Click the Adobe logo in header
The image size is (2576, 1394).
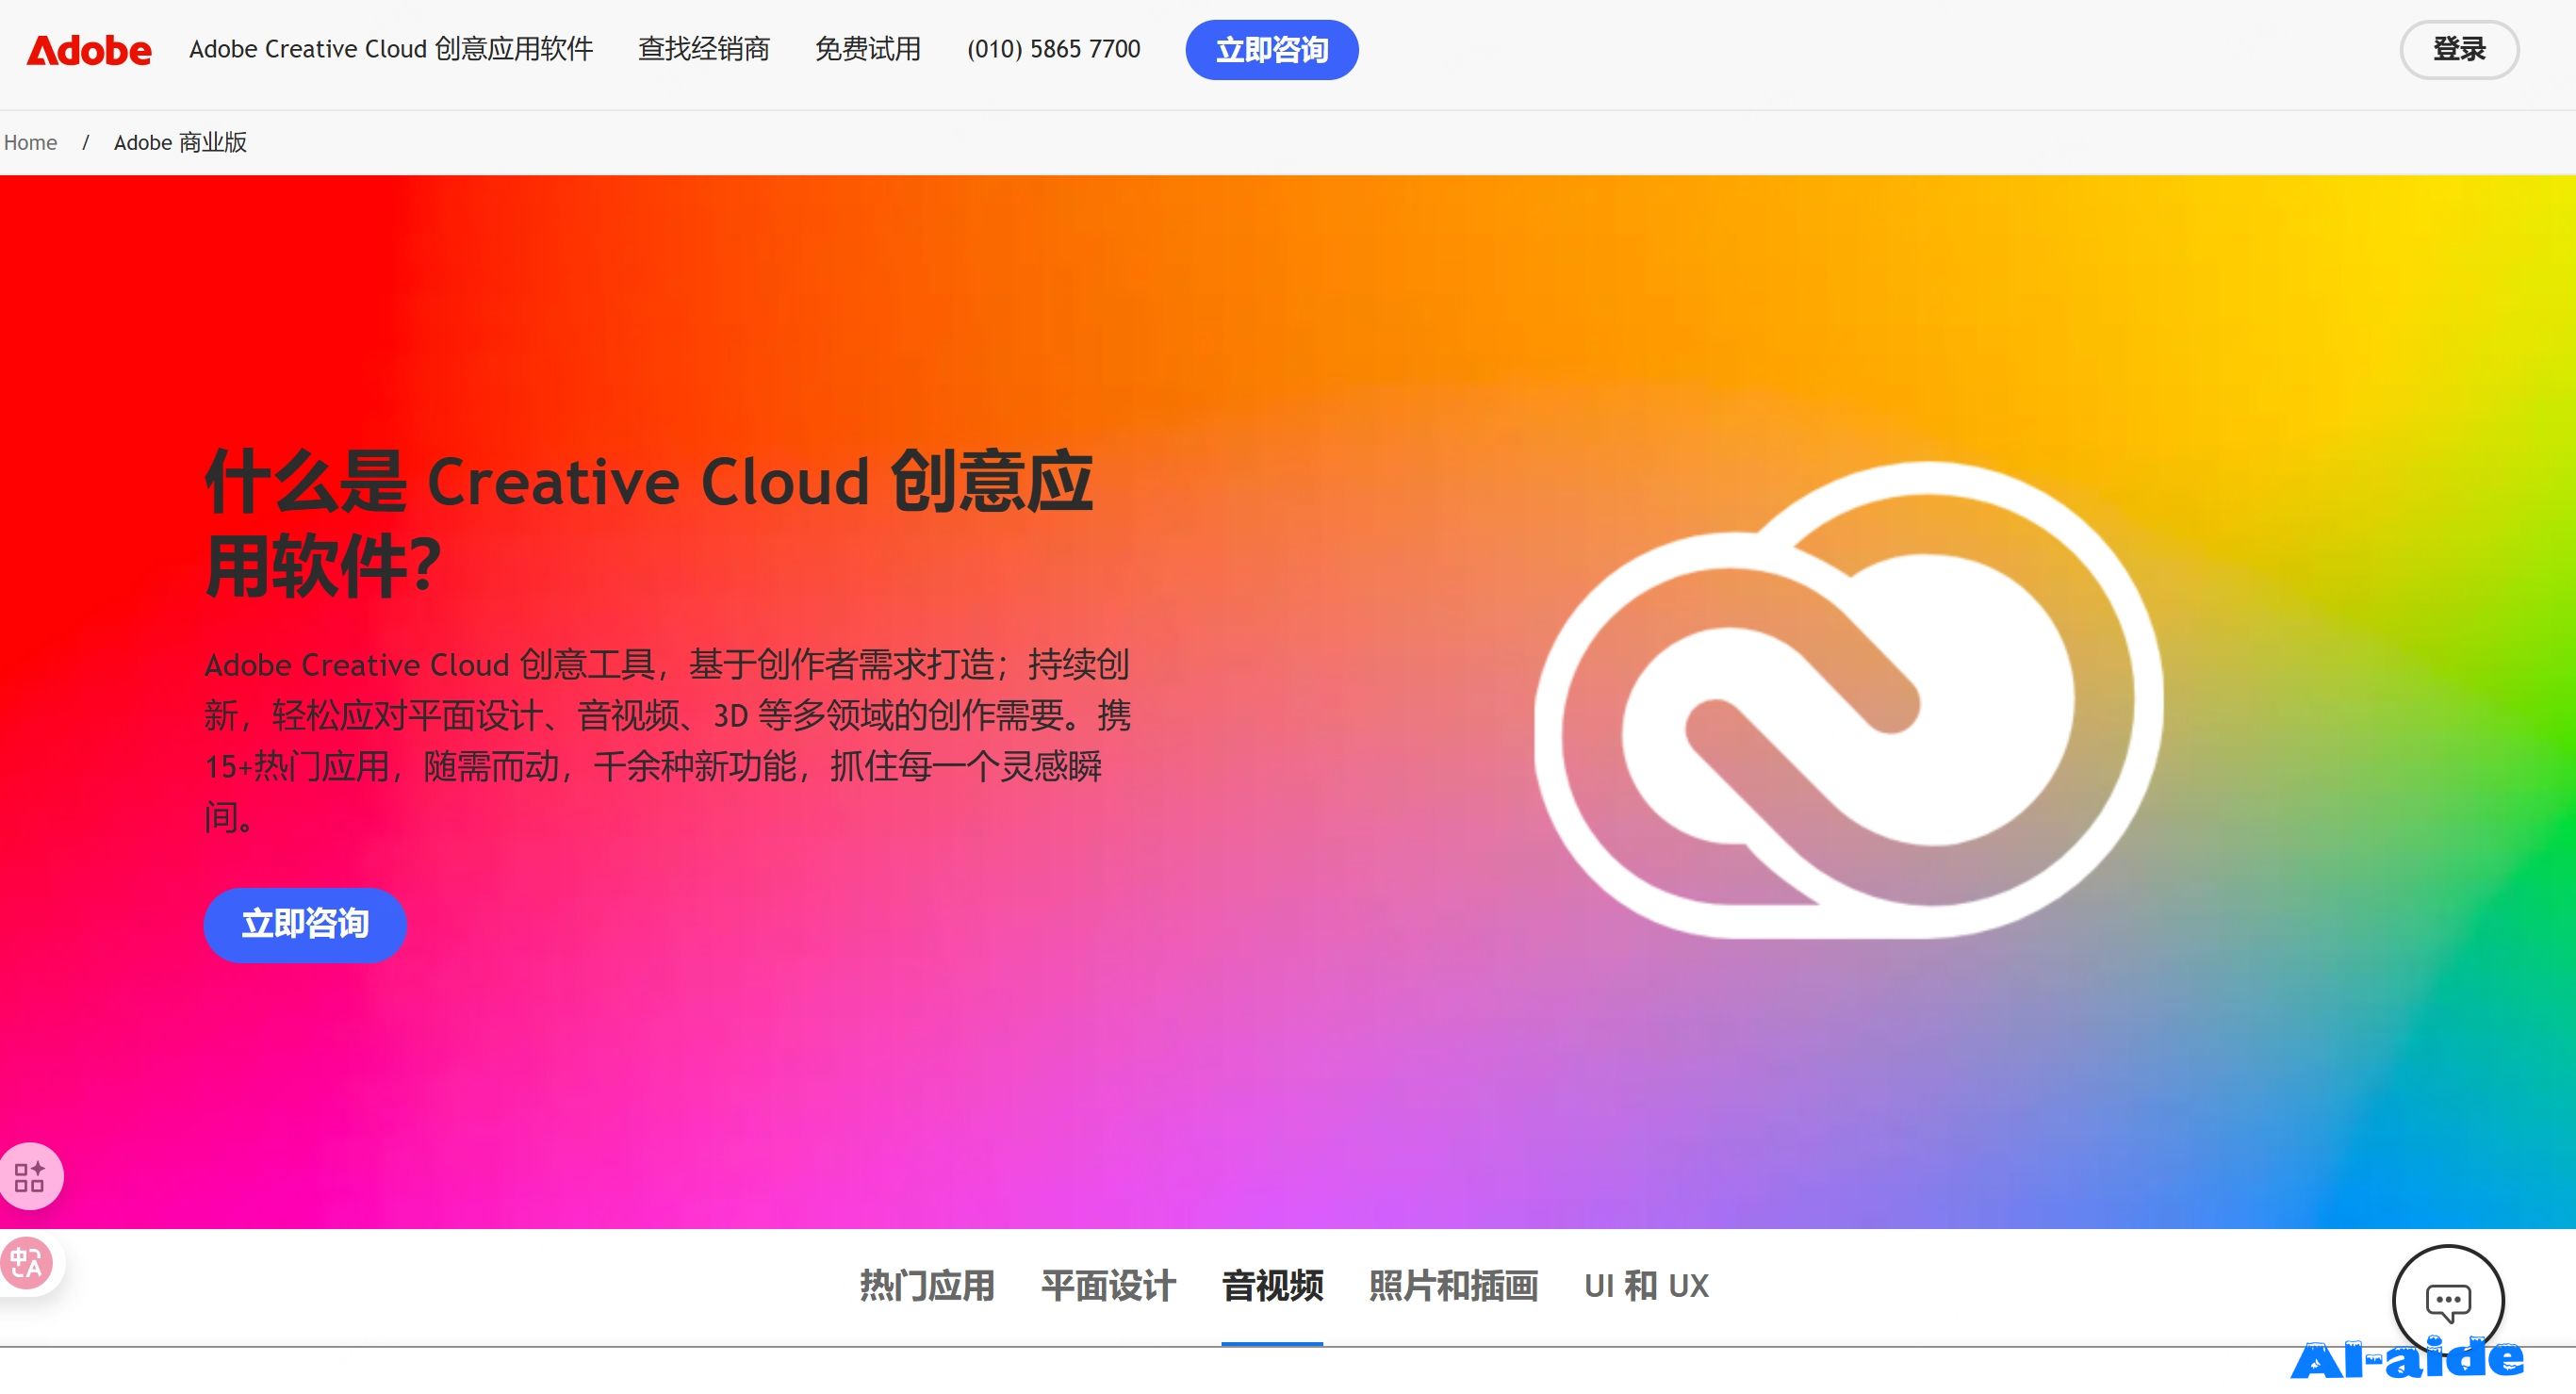tap(89, 50)
